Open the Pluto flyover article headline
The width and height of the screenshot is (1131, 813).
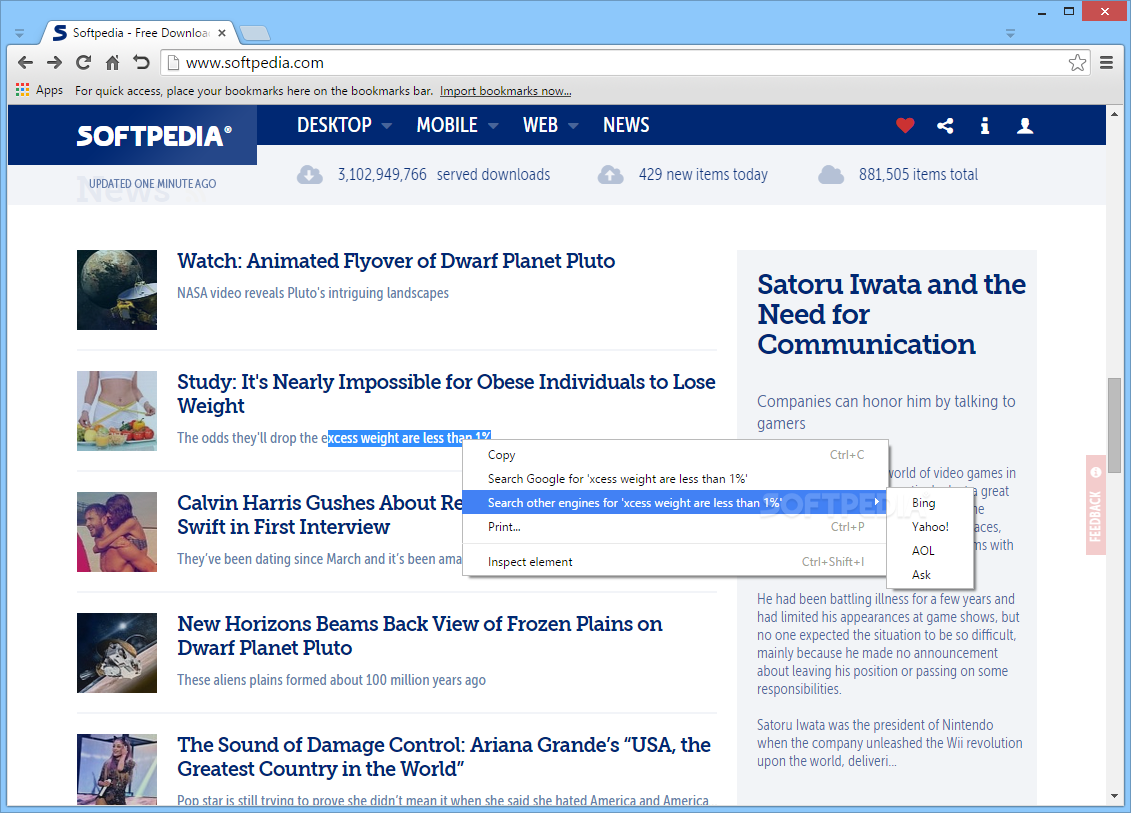pyautogui.click(x=396, y=261)
